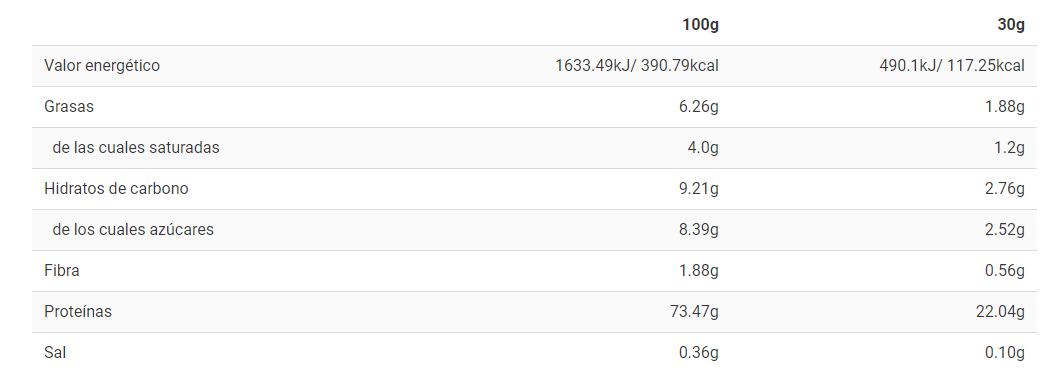Click the 1633.49kJ/ 390.79kcal energy value
This screenshot has width=1051, height=371.
pos(637,66)
